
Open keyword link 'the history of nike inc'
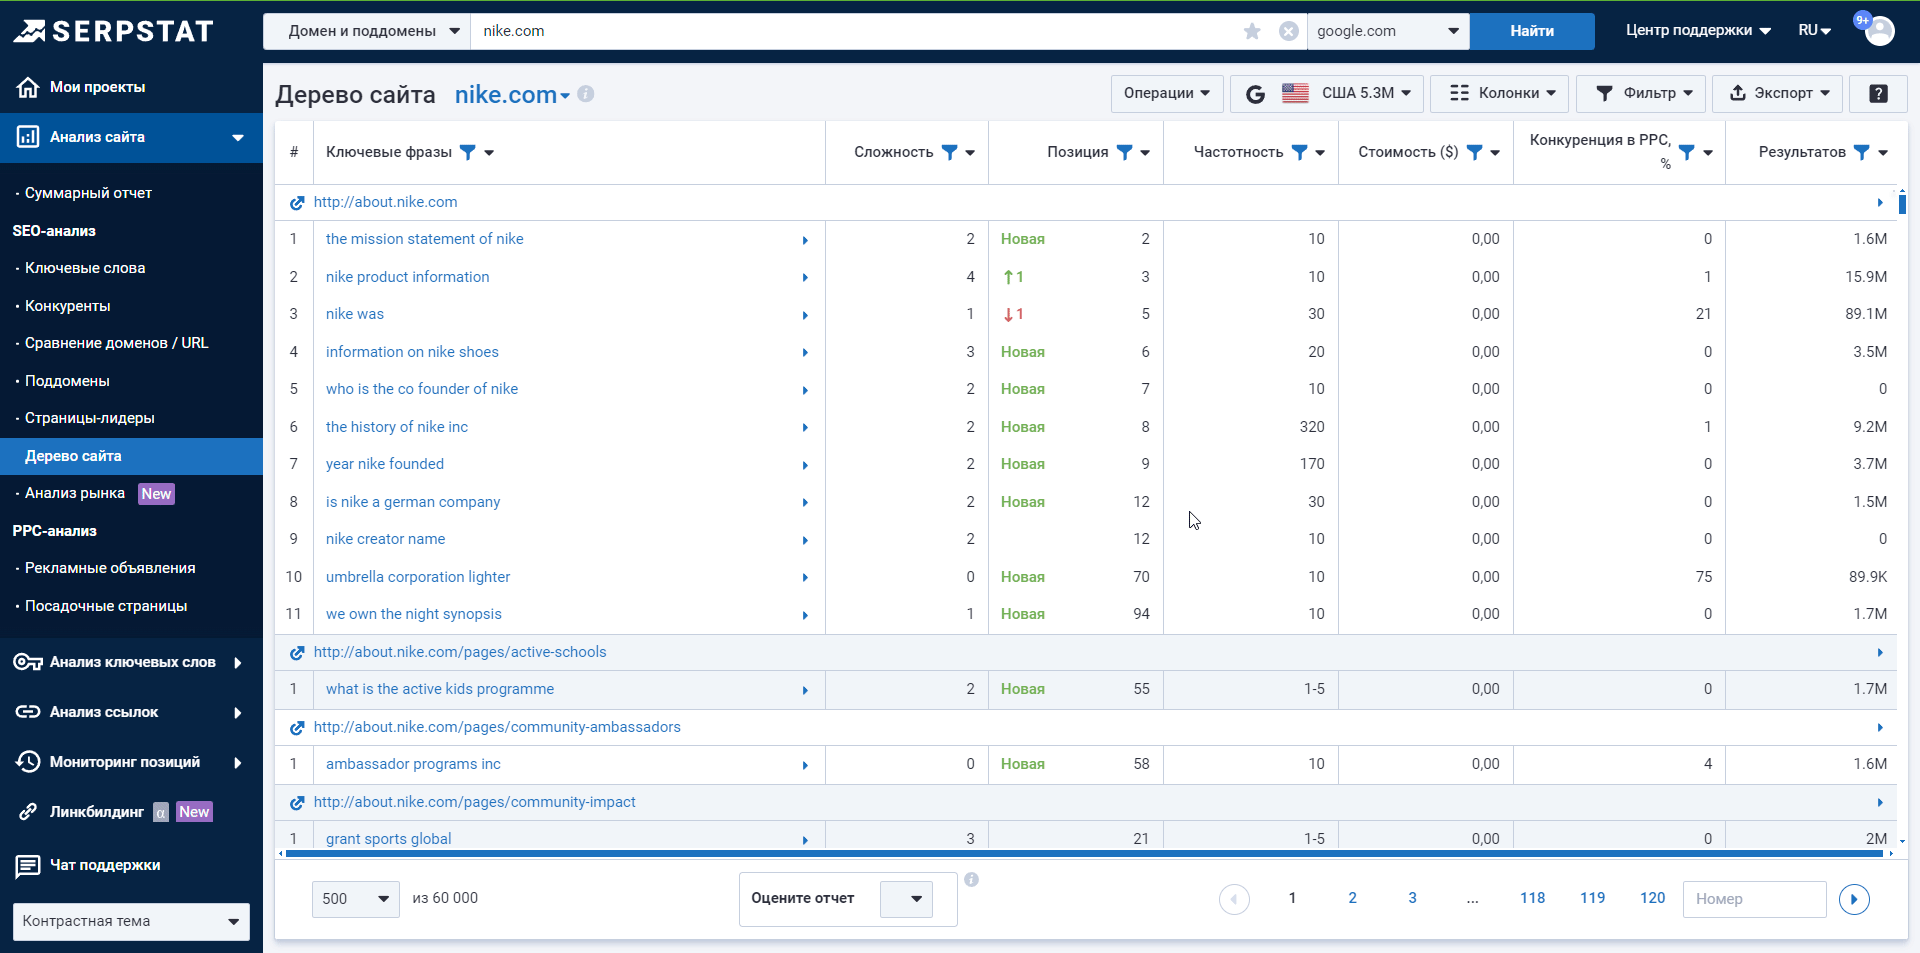[x=396, y=427]
